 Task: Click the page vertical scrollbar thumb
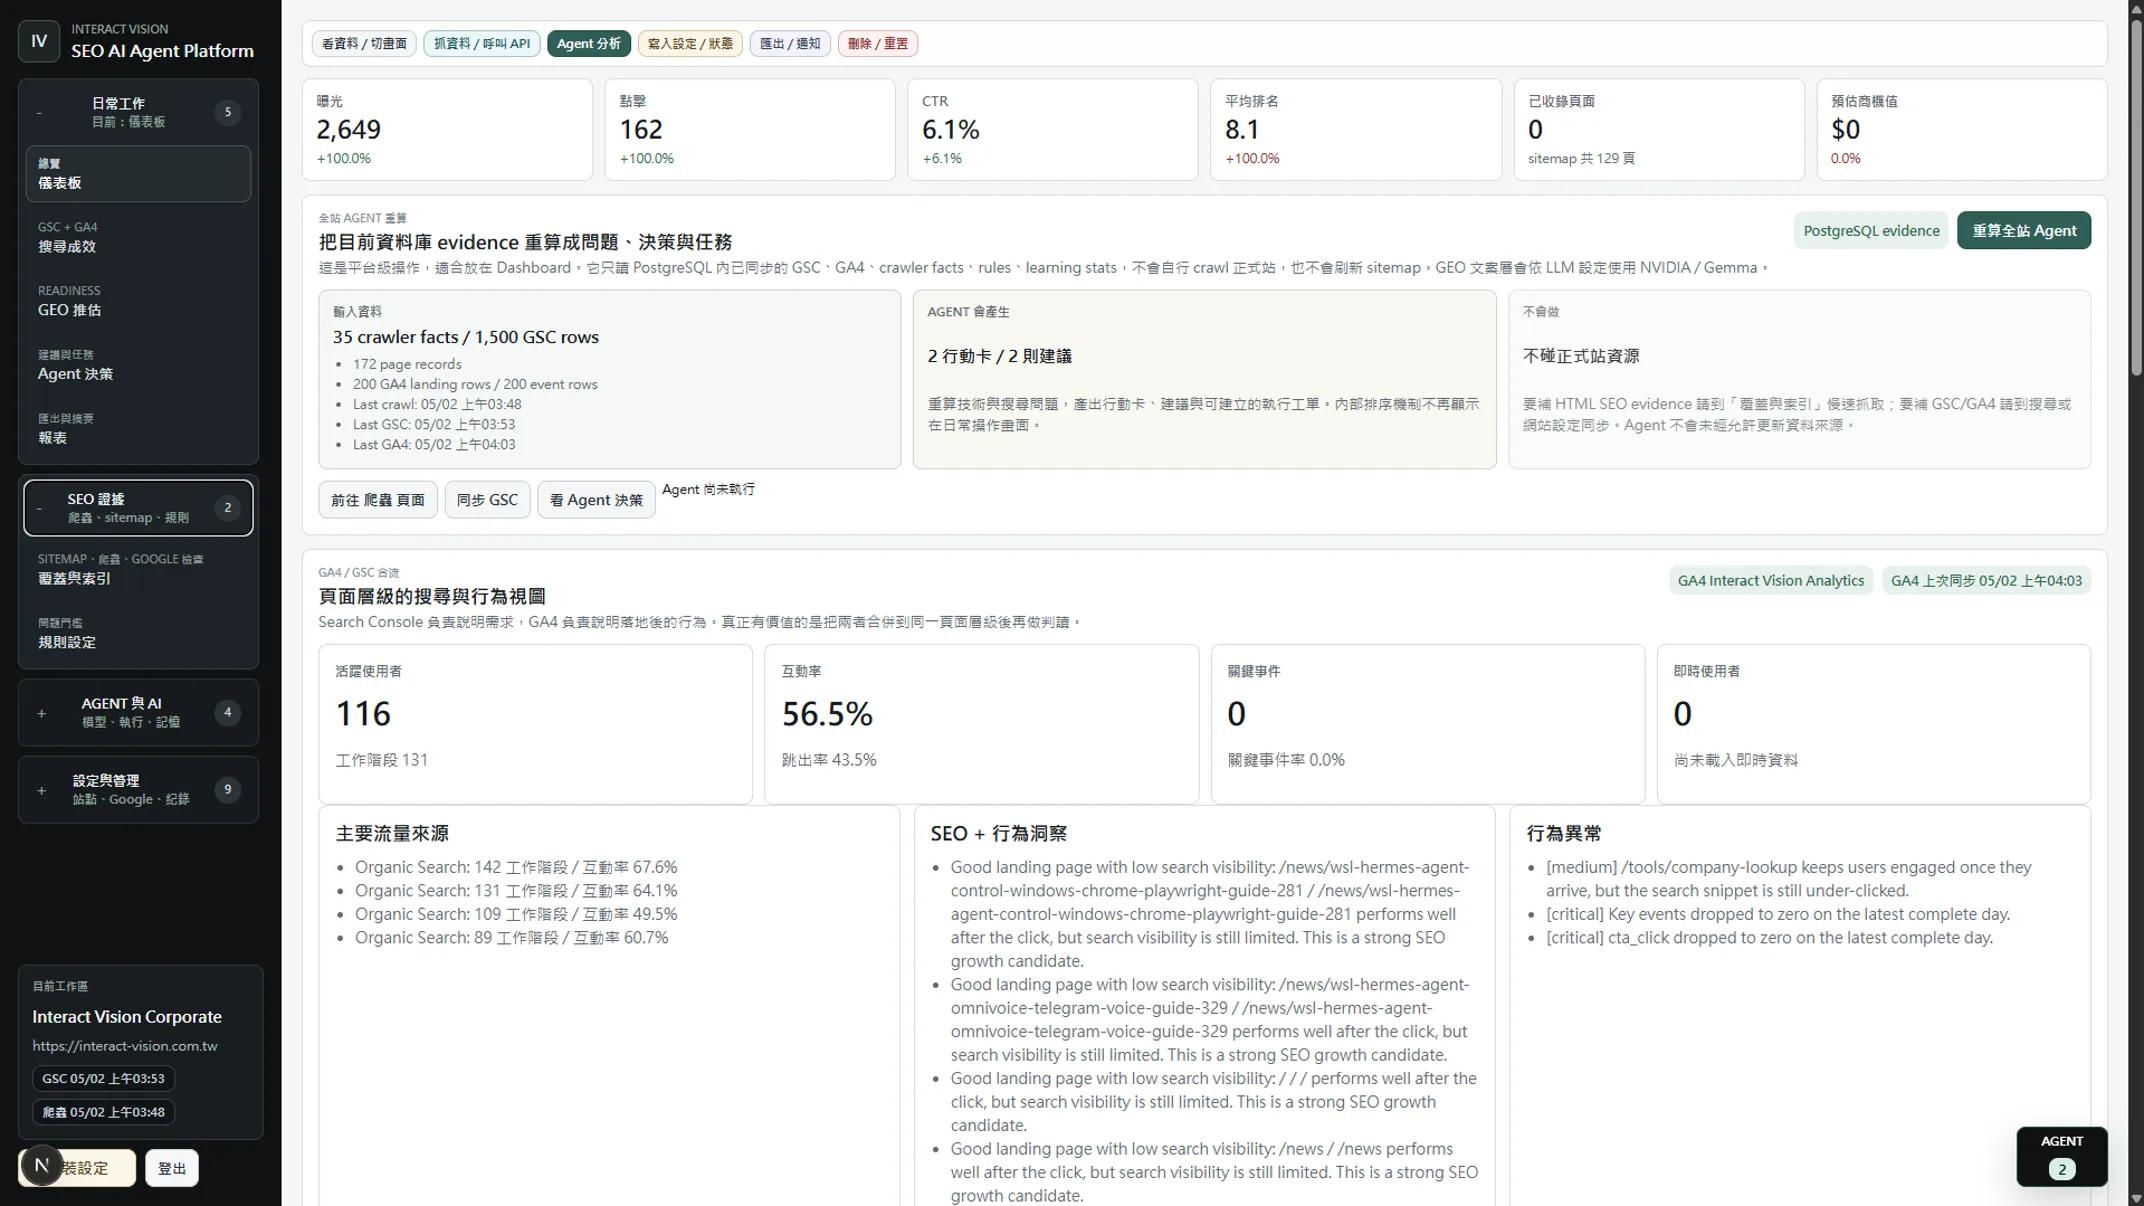[x=2136, y=198]
